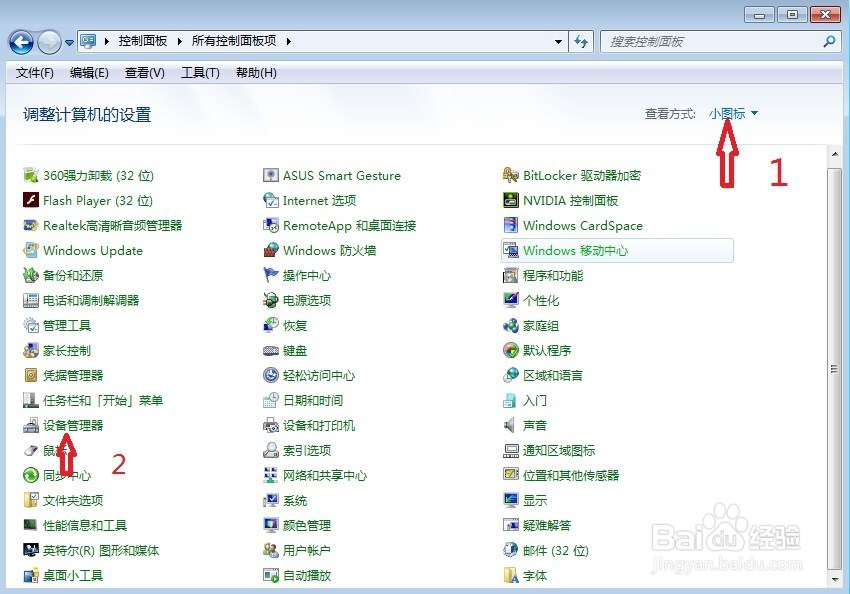Image resolution: width=850 pixels, height=594 pixels.
Task: Open the 键盘 icon
Action: pos(271,351)
